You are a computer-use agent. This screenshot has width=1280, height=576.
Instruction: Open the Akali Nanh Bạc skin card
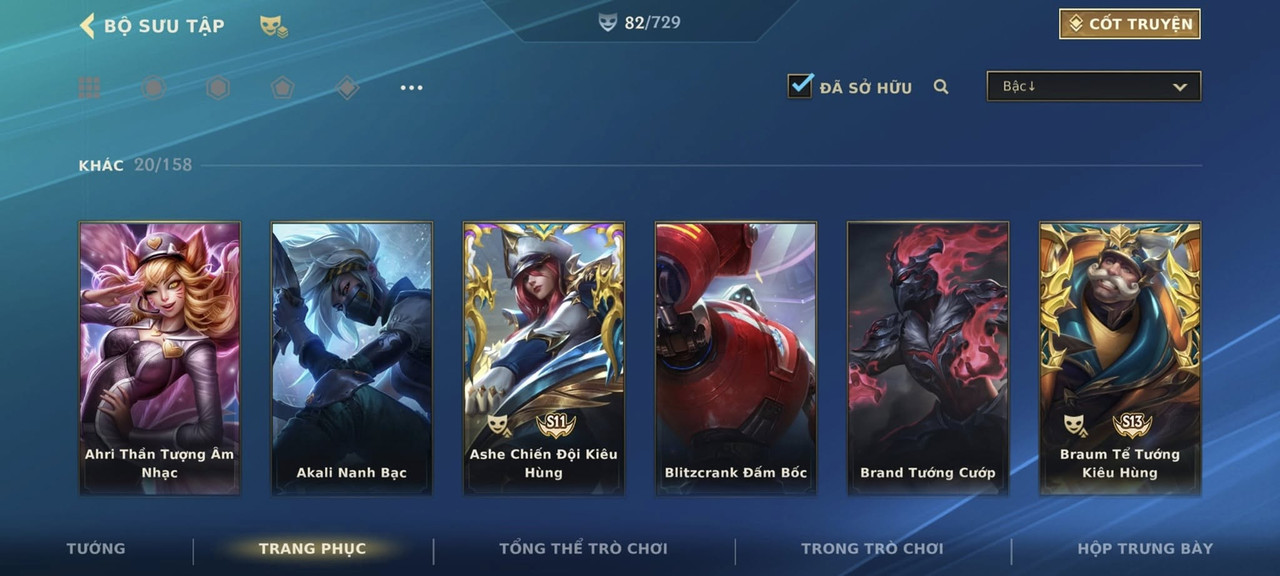coord(352,358)
